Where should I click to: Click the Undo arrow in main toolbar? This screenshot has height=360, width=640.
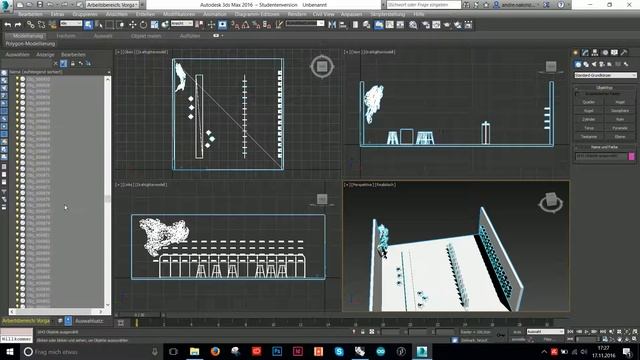[x=8, y=25]
